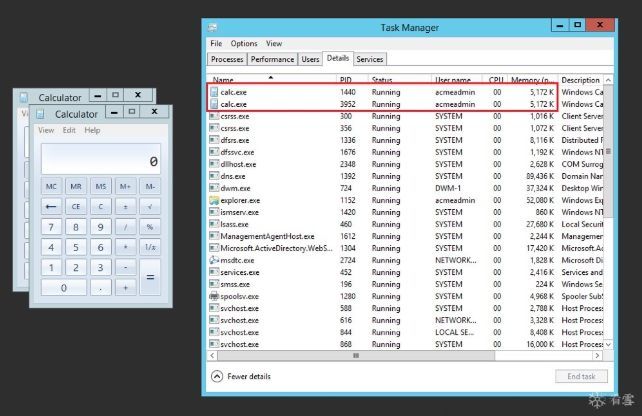Click the Calculator equals button
The image size is (642, 416).
coord(150,277)
